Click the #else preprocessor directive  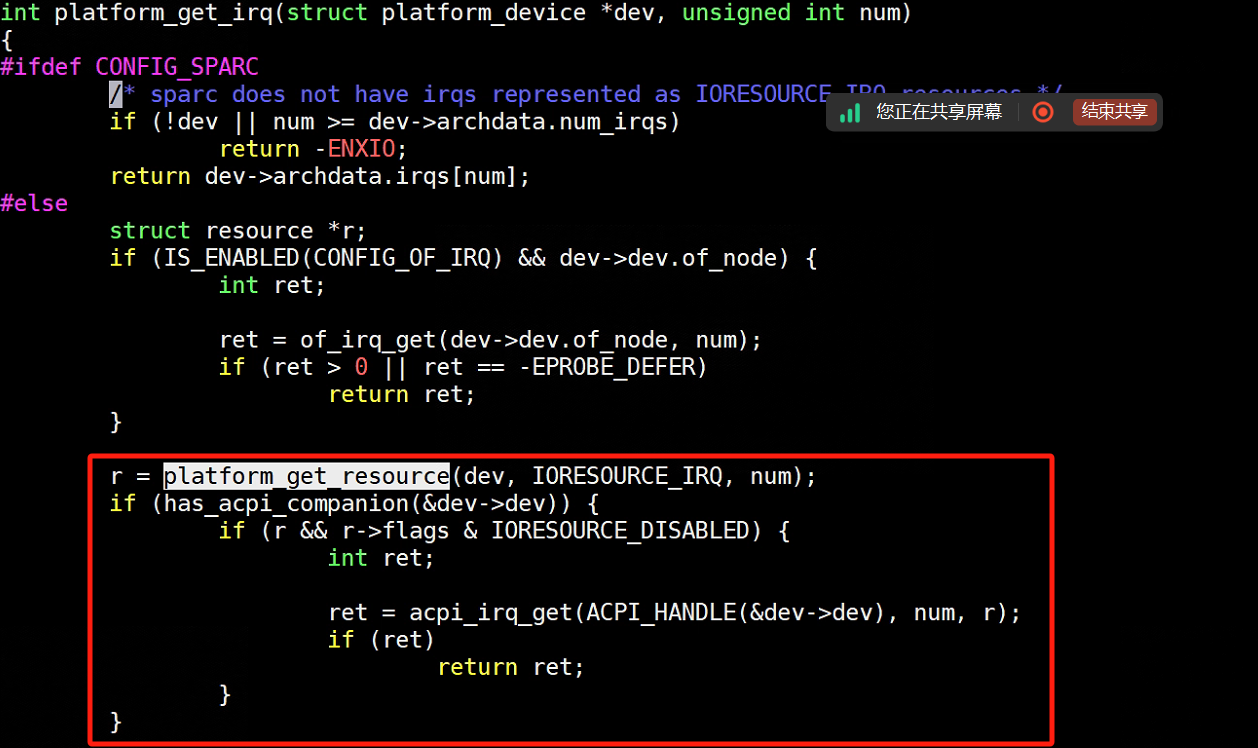pyautogui.click(x=34, y=203)
